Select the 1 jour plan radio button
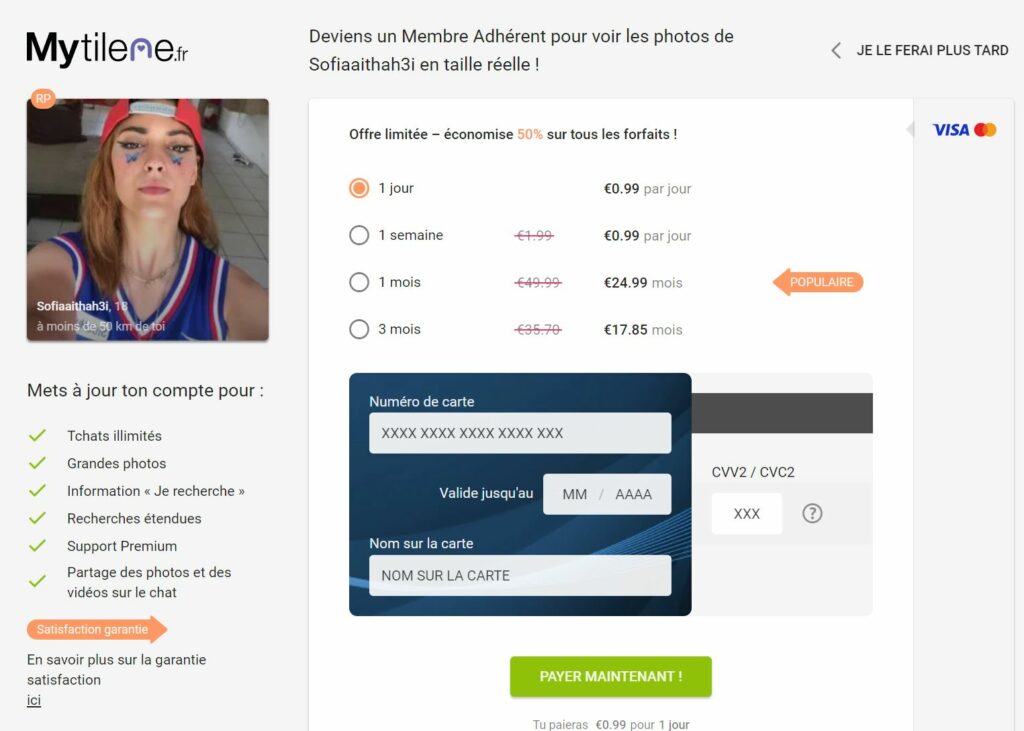 tap(359, 188)
